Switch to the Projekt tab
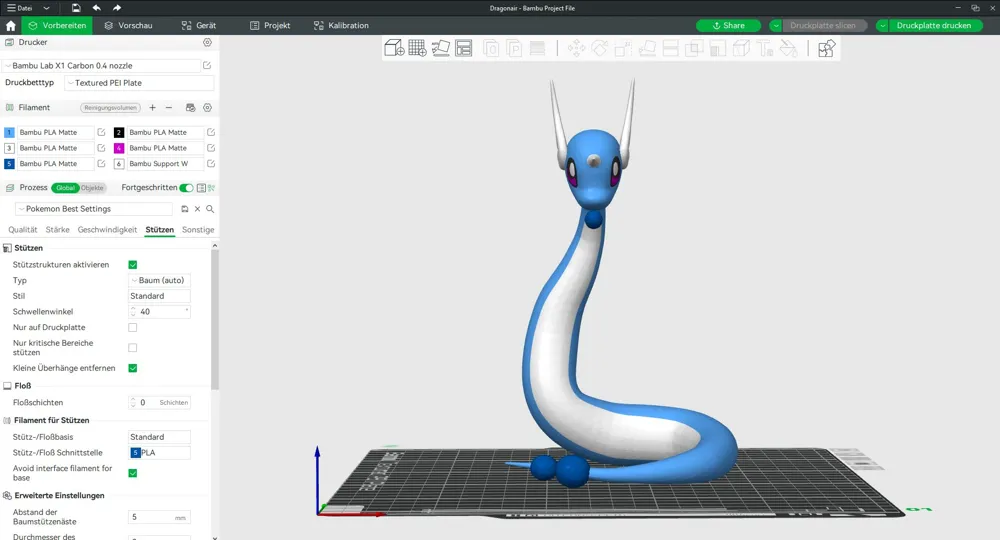This screenshot has width=1000, height=540. (x=270, y=26)
